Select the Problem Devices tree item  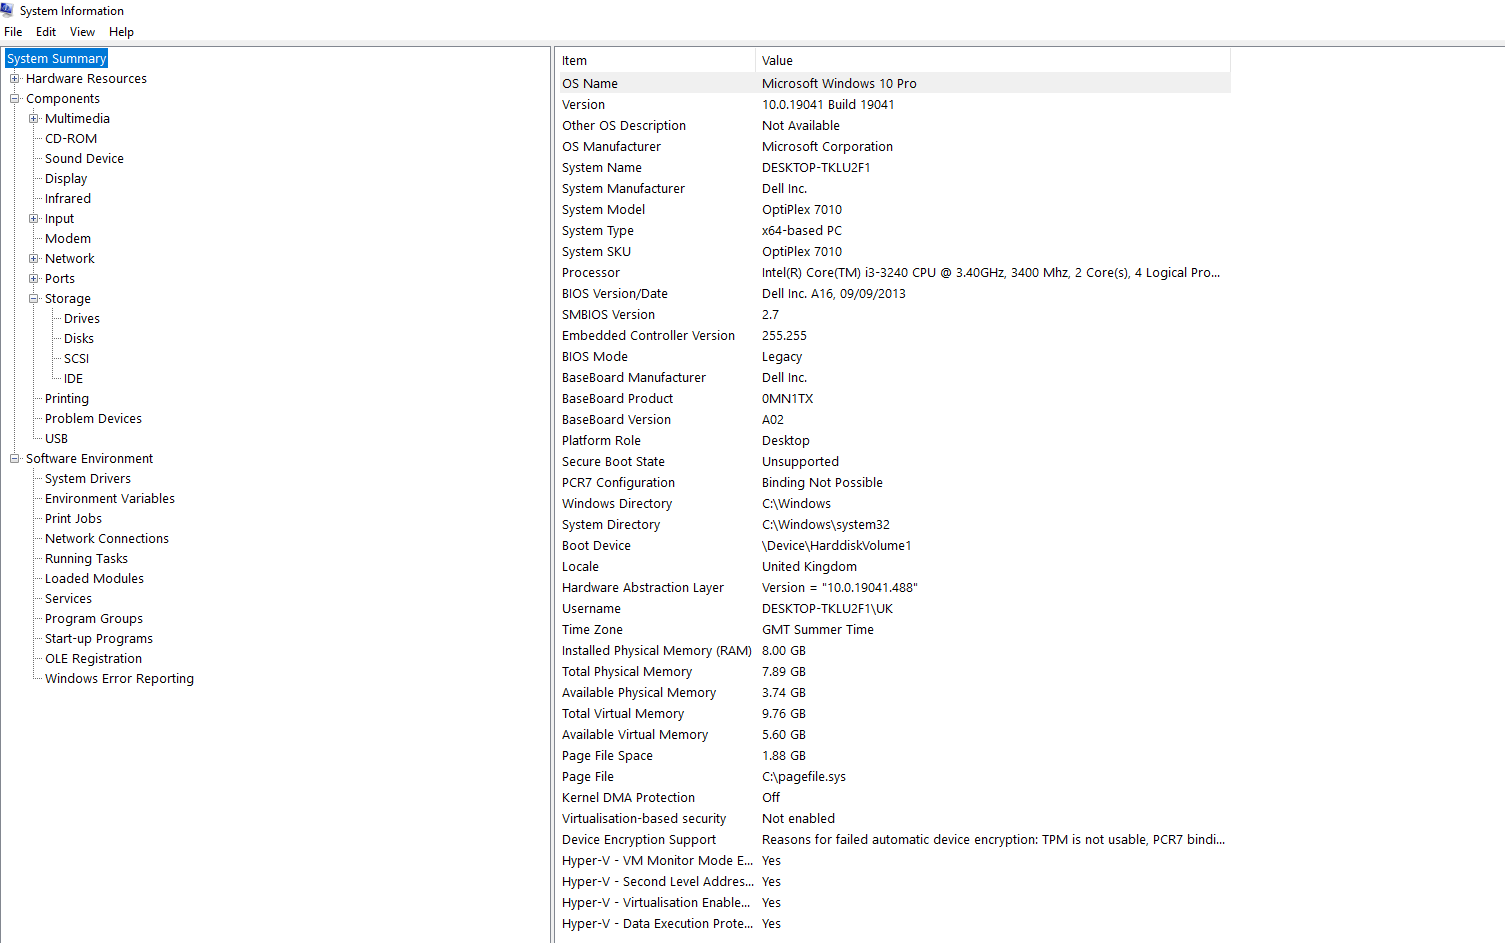coord(93,419)
